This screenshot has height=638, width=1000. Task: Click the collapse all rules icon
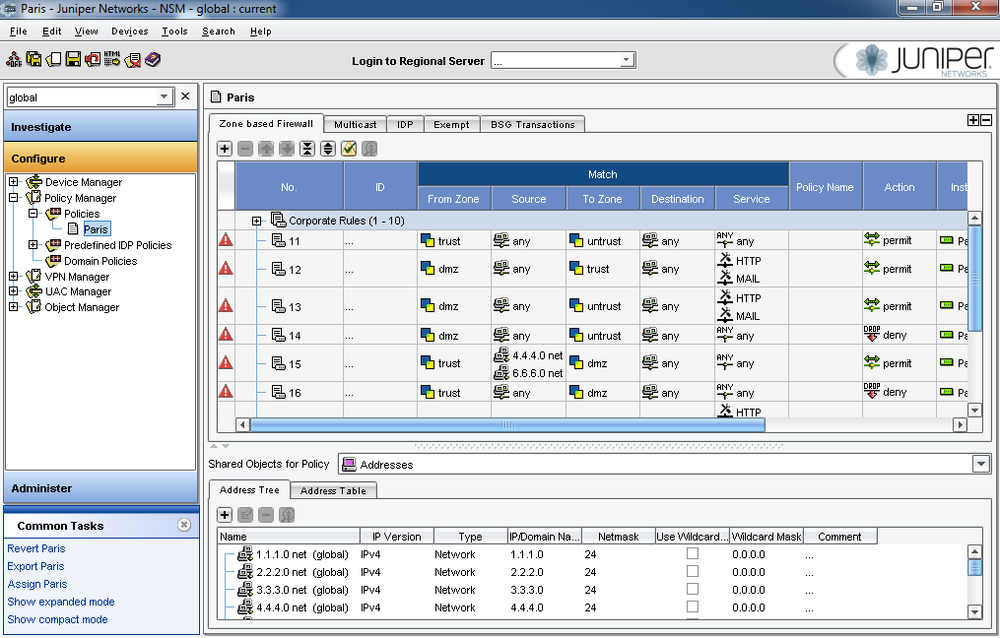(307, 149)
